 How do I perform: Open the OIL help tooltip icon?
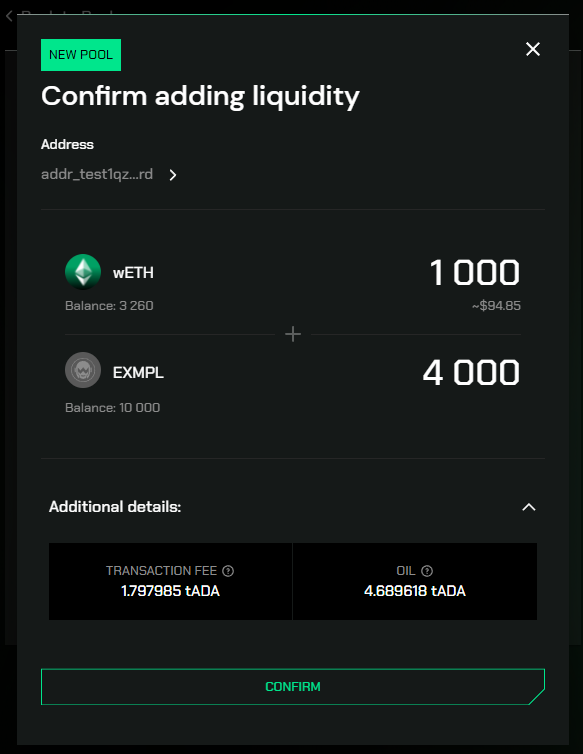coord(427,571)
